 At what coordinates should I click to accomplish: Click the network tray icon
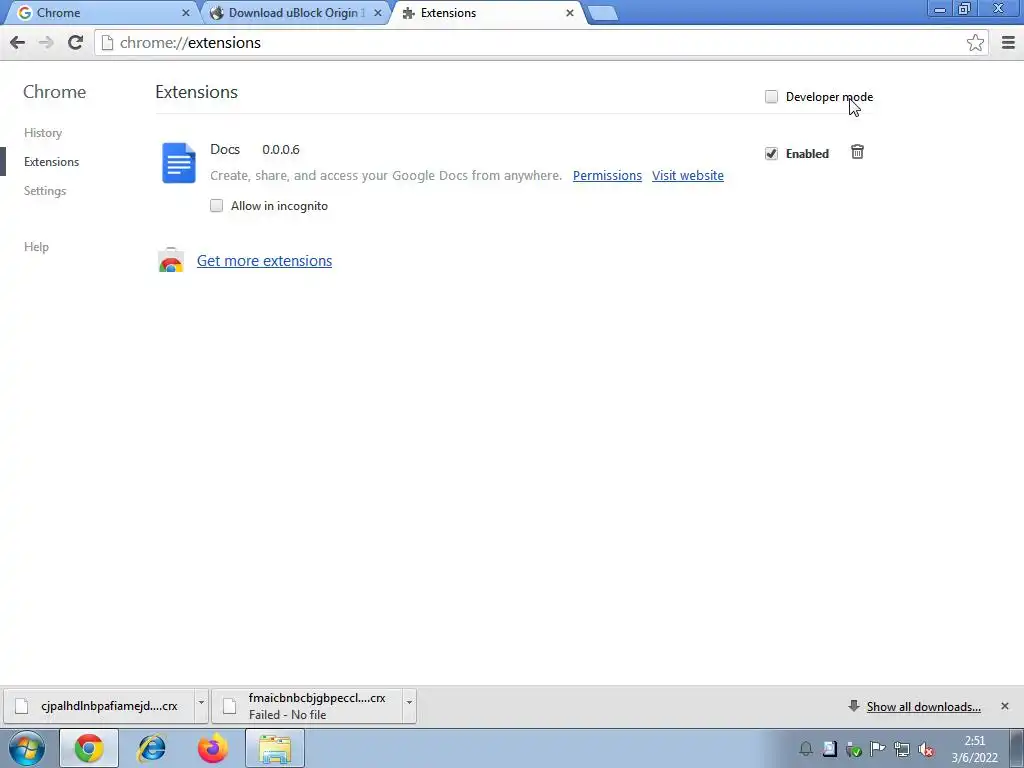902,749
